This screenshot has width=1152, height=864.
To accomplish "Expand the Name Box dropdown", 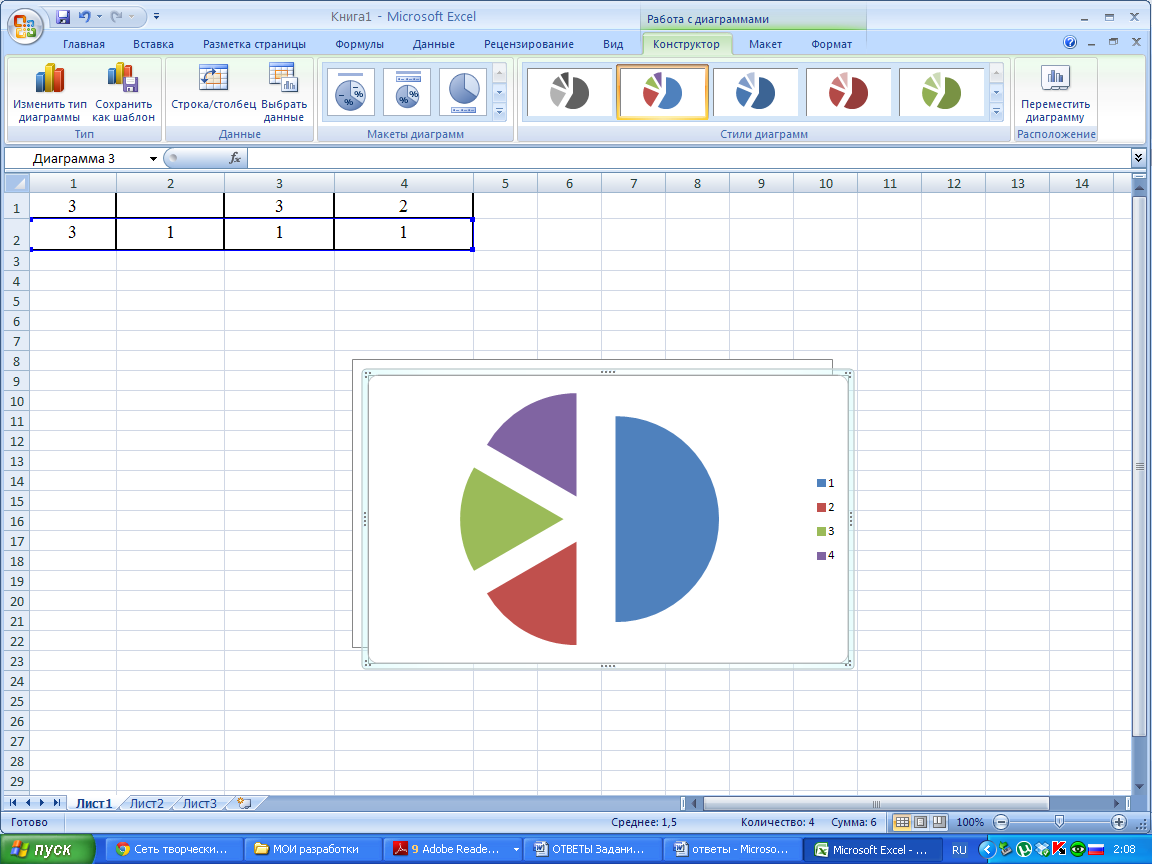I will (x=153, y=159).
